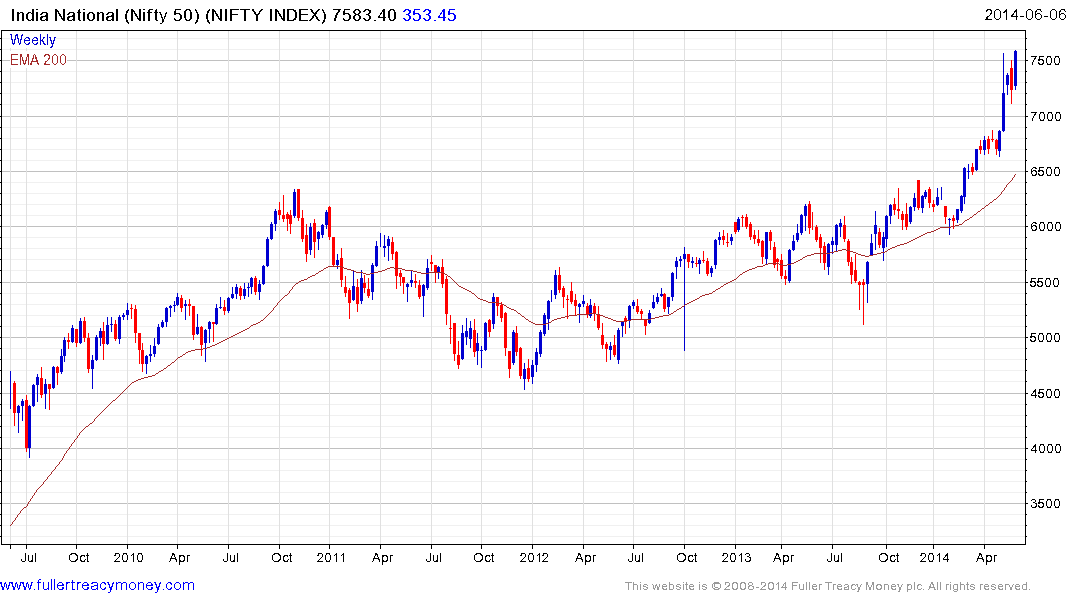
Task: Click the 2010 marker on time axis
Action: [x=128, y=557]
